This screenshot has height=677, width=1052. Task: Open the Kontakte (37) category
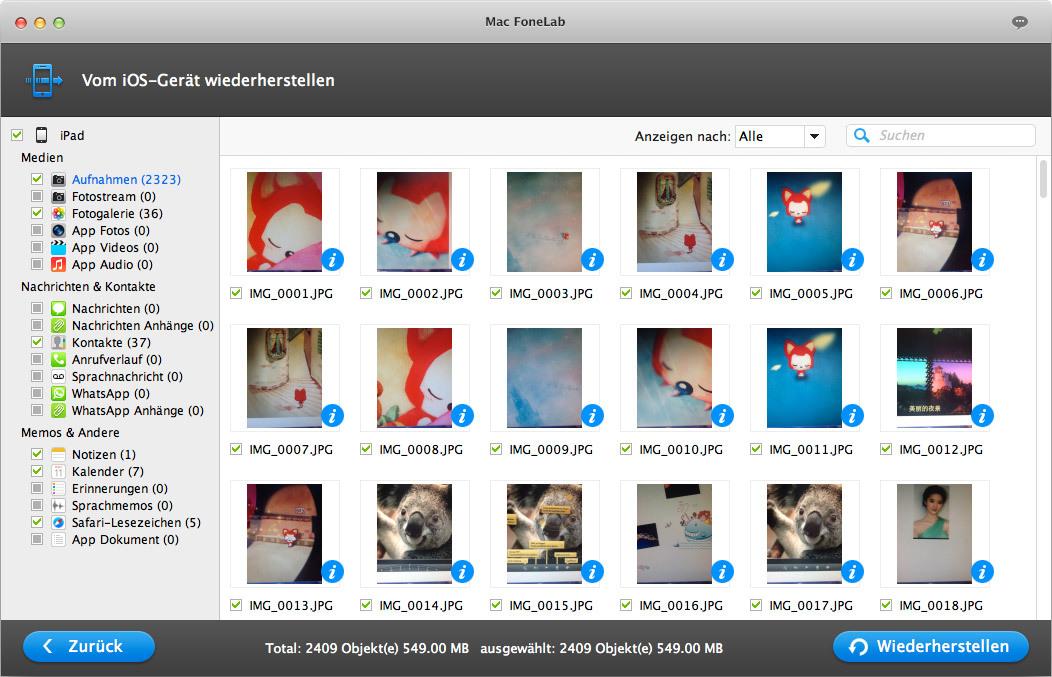[x=111, y=342]
